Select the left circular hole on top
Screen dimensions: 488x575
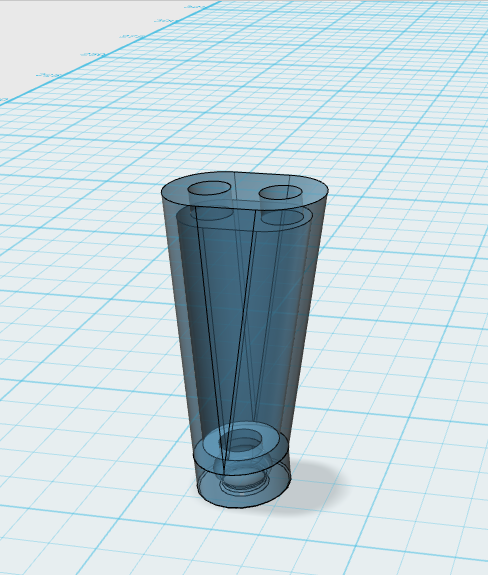coord(209,188)
